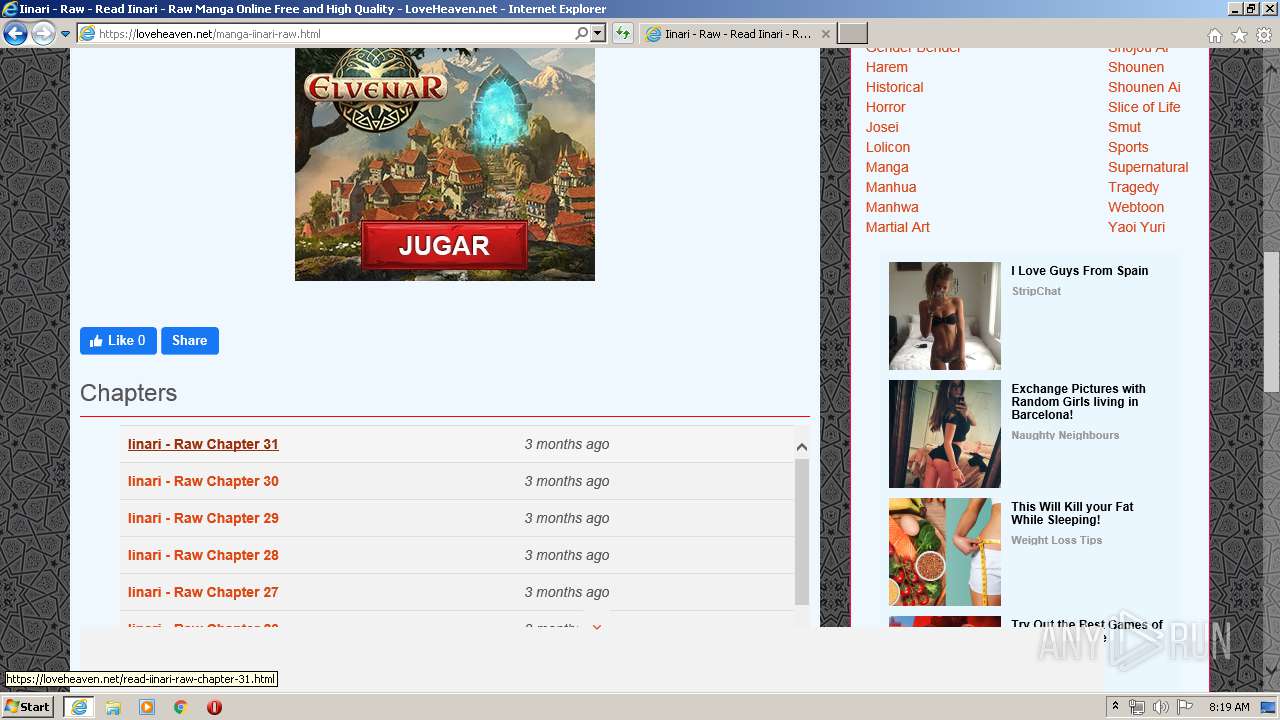This screenshot has width=1280, height=720.
Task: Click the red Opera taskbar icon
Action: point(214,707)
